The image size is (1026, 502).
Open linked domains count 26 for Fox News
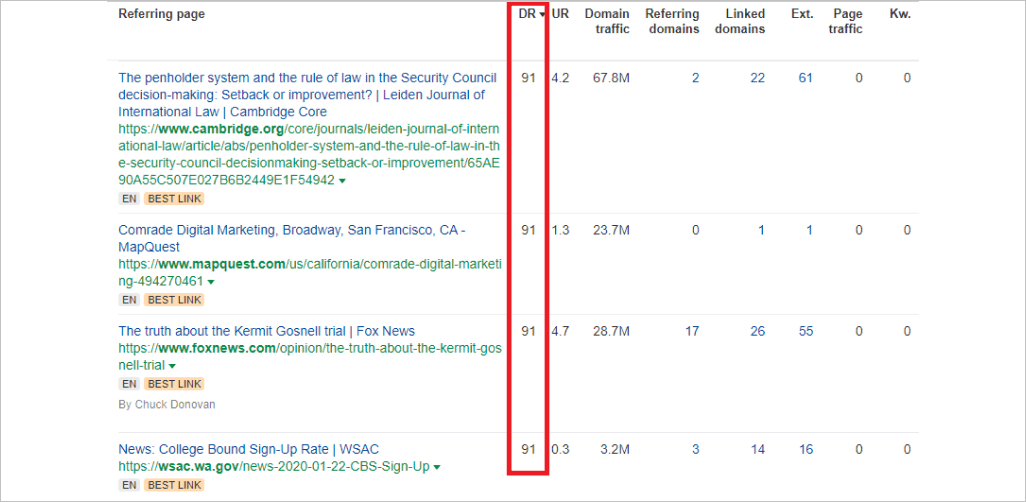click(x=757, y=332)
